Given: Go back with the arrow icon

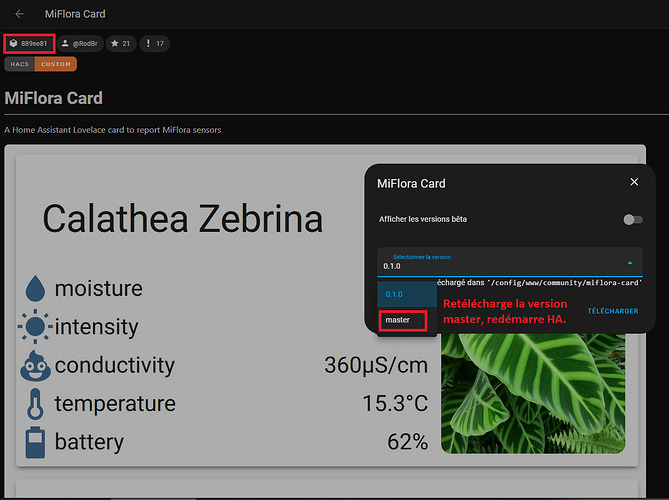Looking at the screenshot, I should (19, 14).
